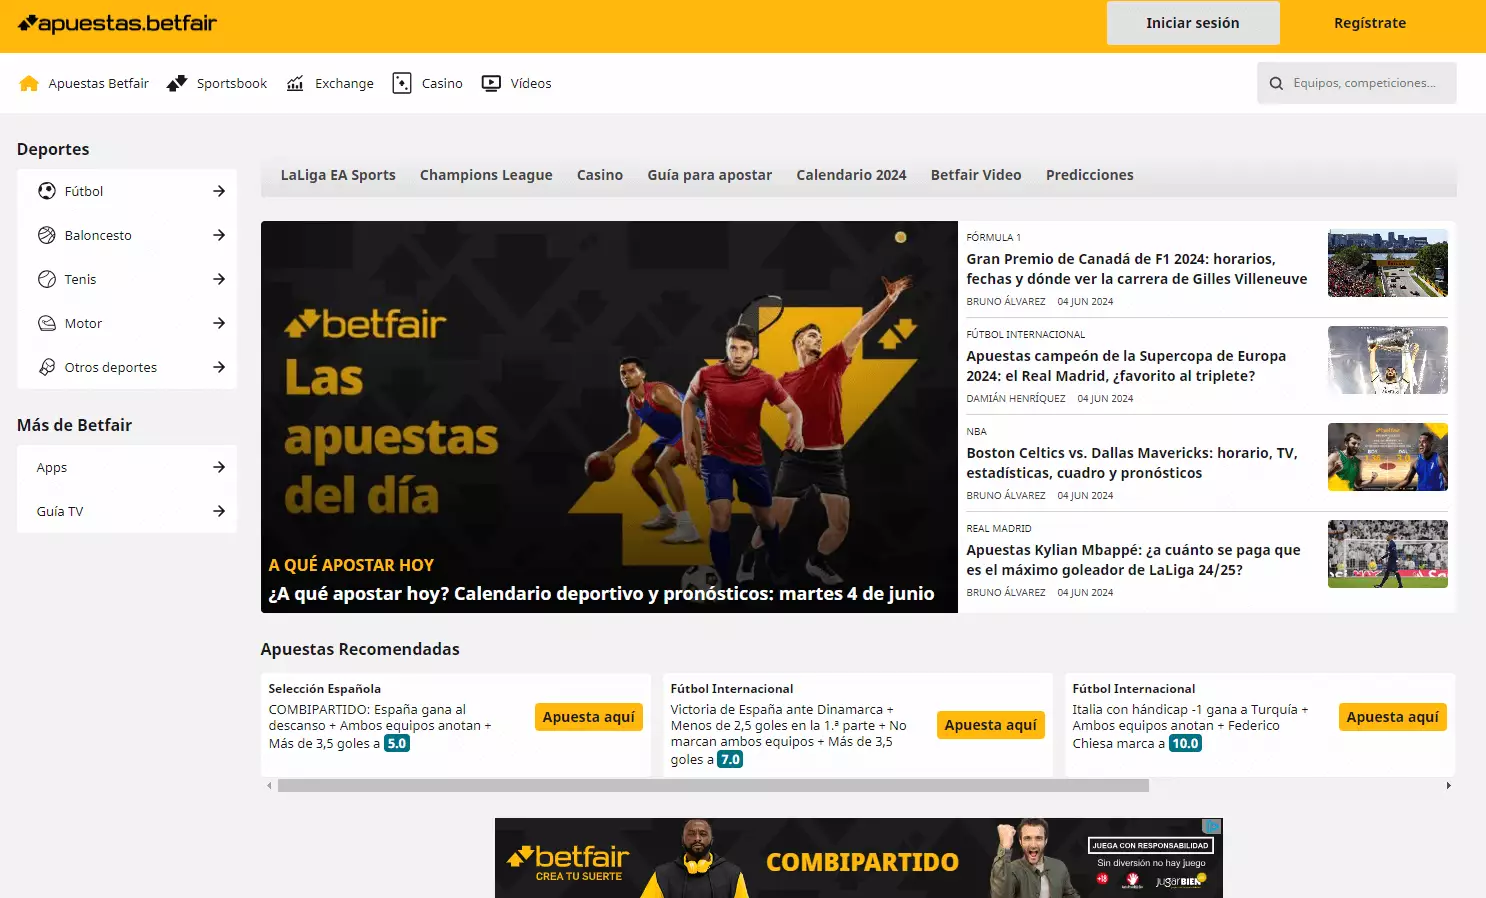This screenshot has width=1486, height=898.
Task: Click the Motor helmet icon
Action: click(x=47, y=323)
